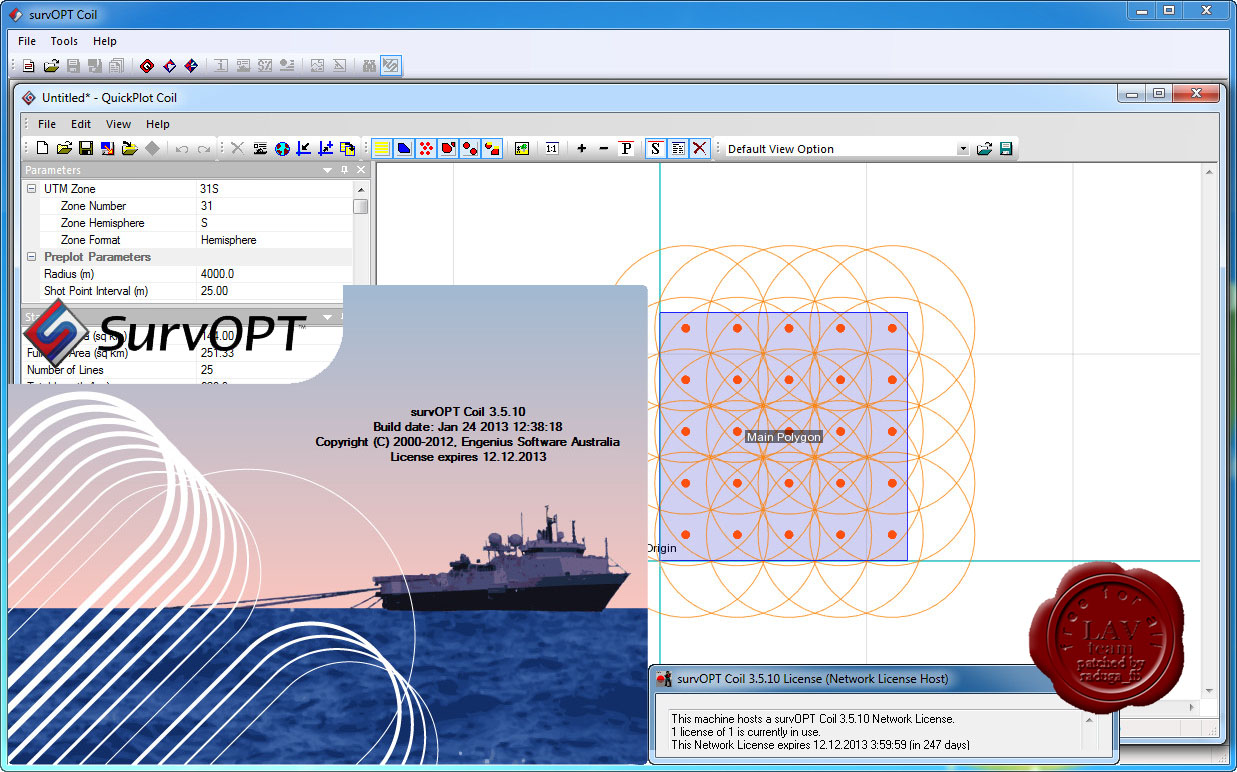The width and height of the screenshot is (1237, 772).
Task: Click the blue axes origin icon
Action: [304, 149]
